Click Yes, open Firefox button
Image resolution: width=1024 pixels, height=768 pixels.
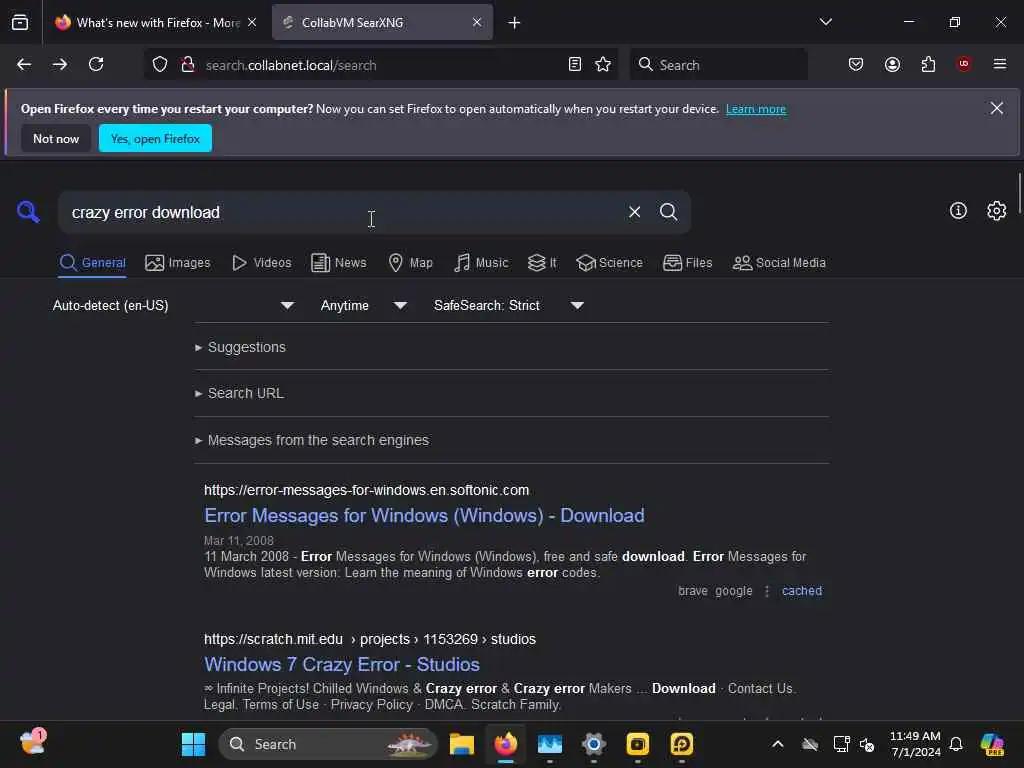155,138
